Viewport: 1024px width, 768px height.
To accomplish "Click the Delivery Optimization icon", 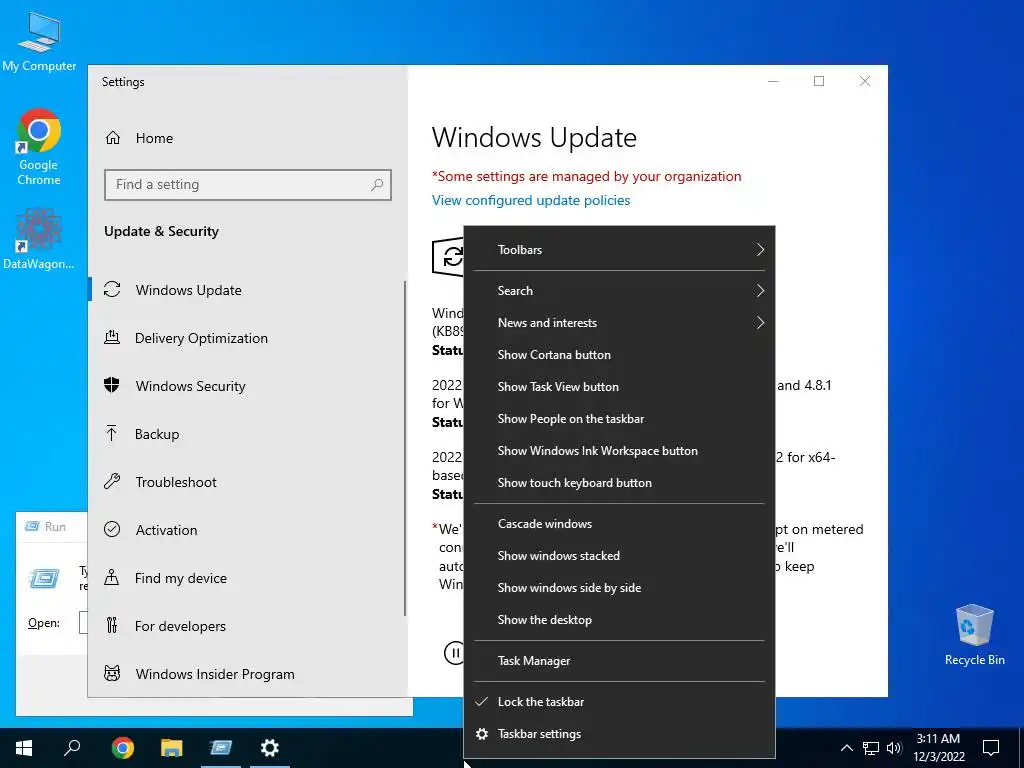I will 112,338.
